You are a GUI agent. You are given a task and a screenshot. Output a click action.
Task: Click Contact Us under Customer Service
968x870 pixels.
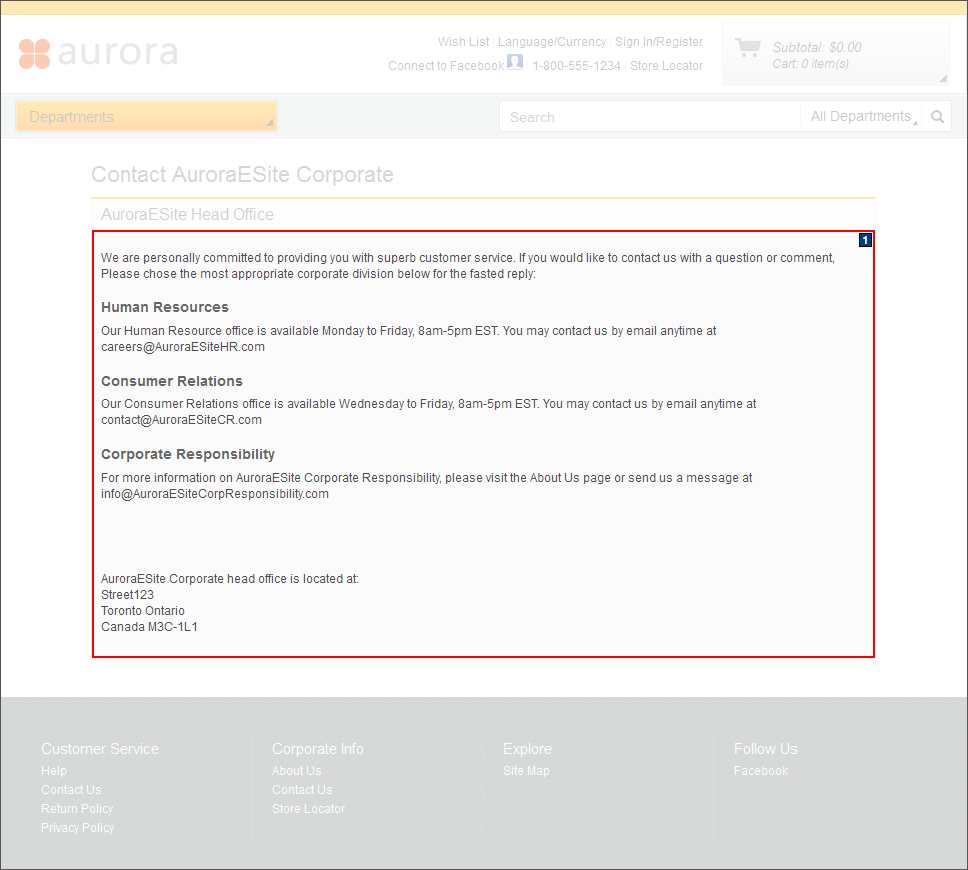point(71,789)
